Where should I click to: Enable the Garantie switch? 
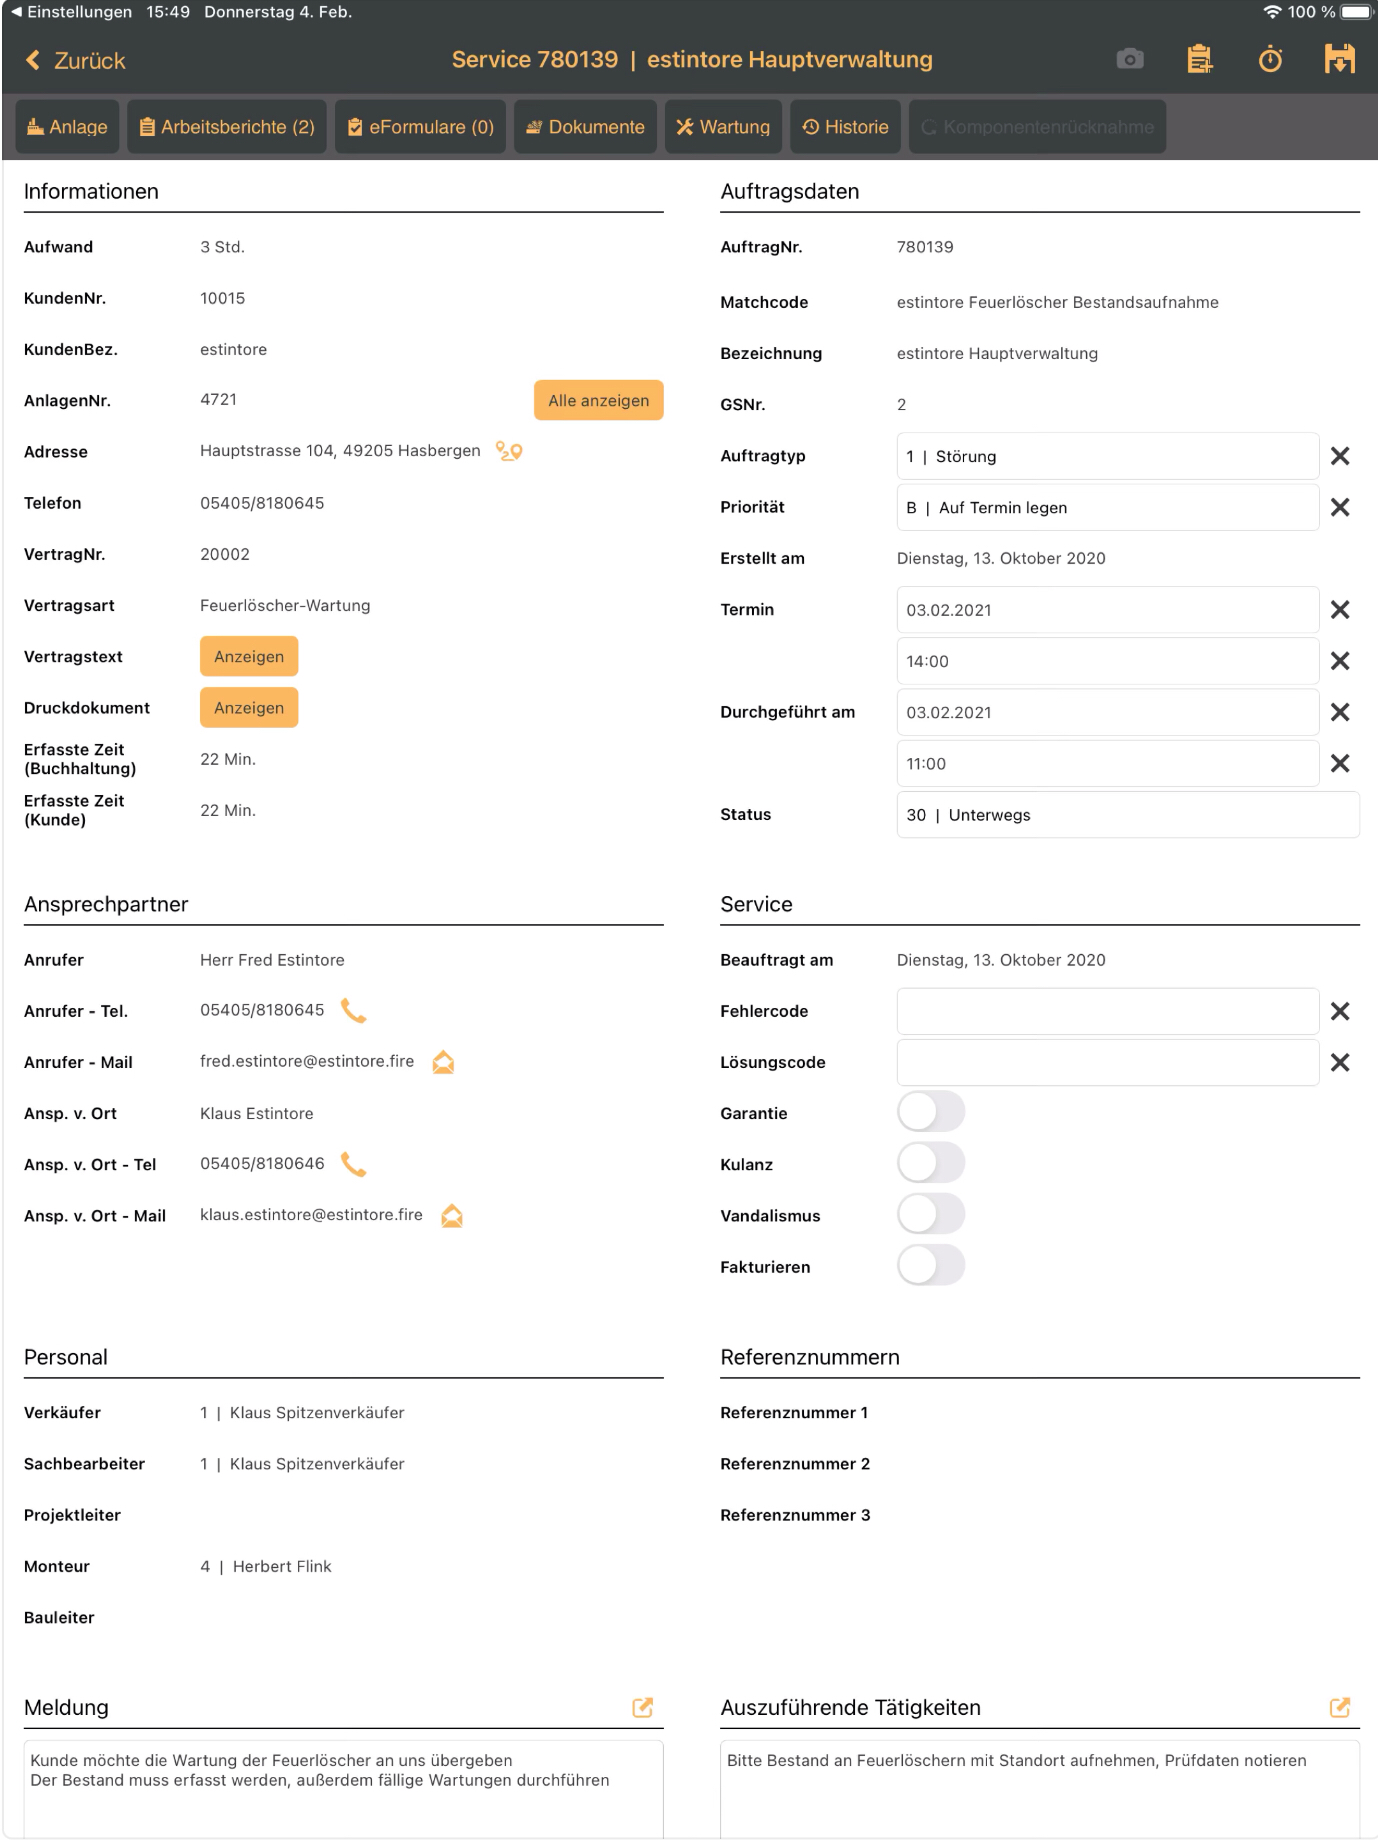[x=930, y=1112]
